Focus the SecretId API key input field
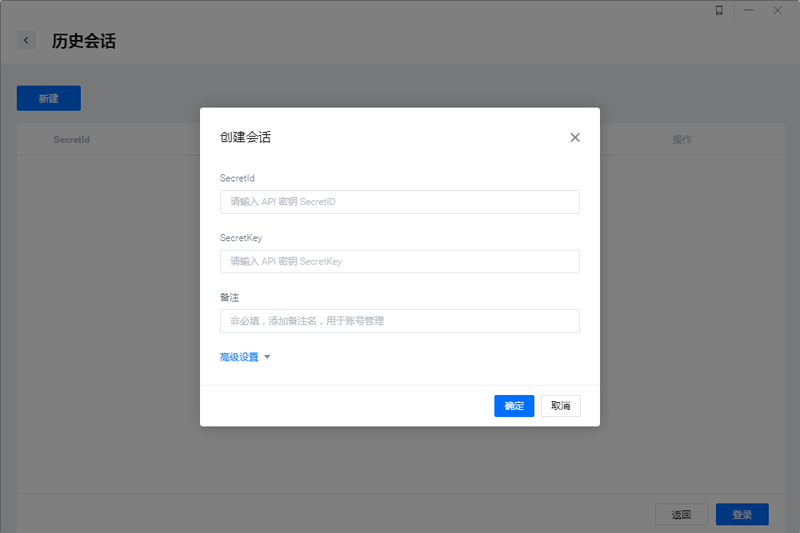Image resolution: width=800 pixels, height=533 pixels. pyautogui.click(x=399, y=202)
